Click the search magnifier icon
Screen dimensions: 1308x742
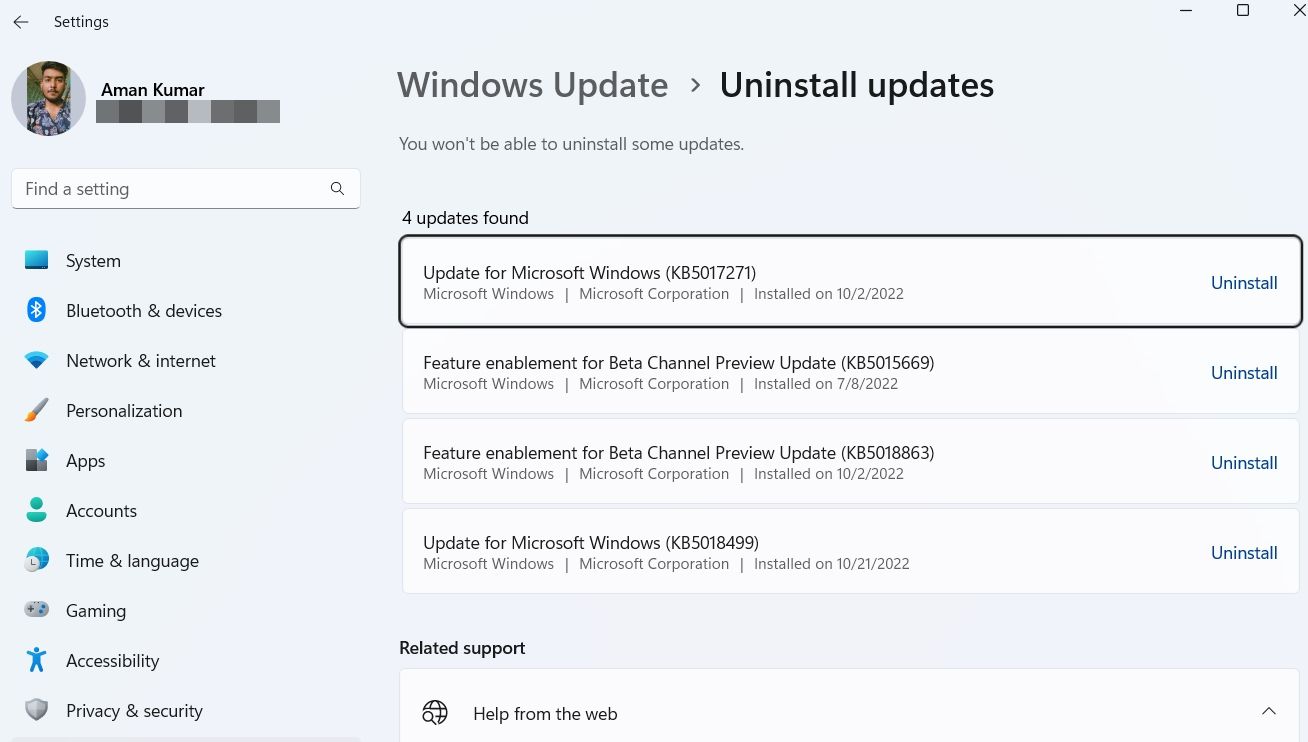point(337,189)
